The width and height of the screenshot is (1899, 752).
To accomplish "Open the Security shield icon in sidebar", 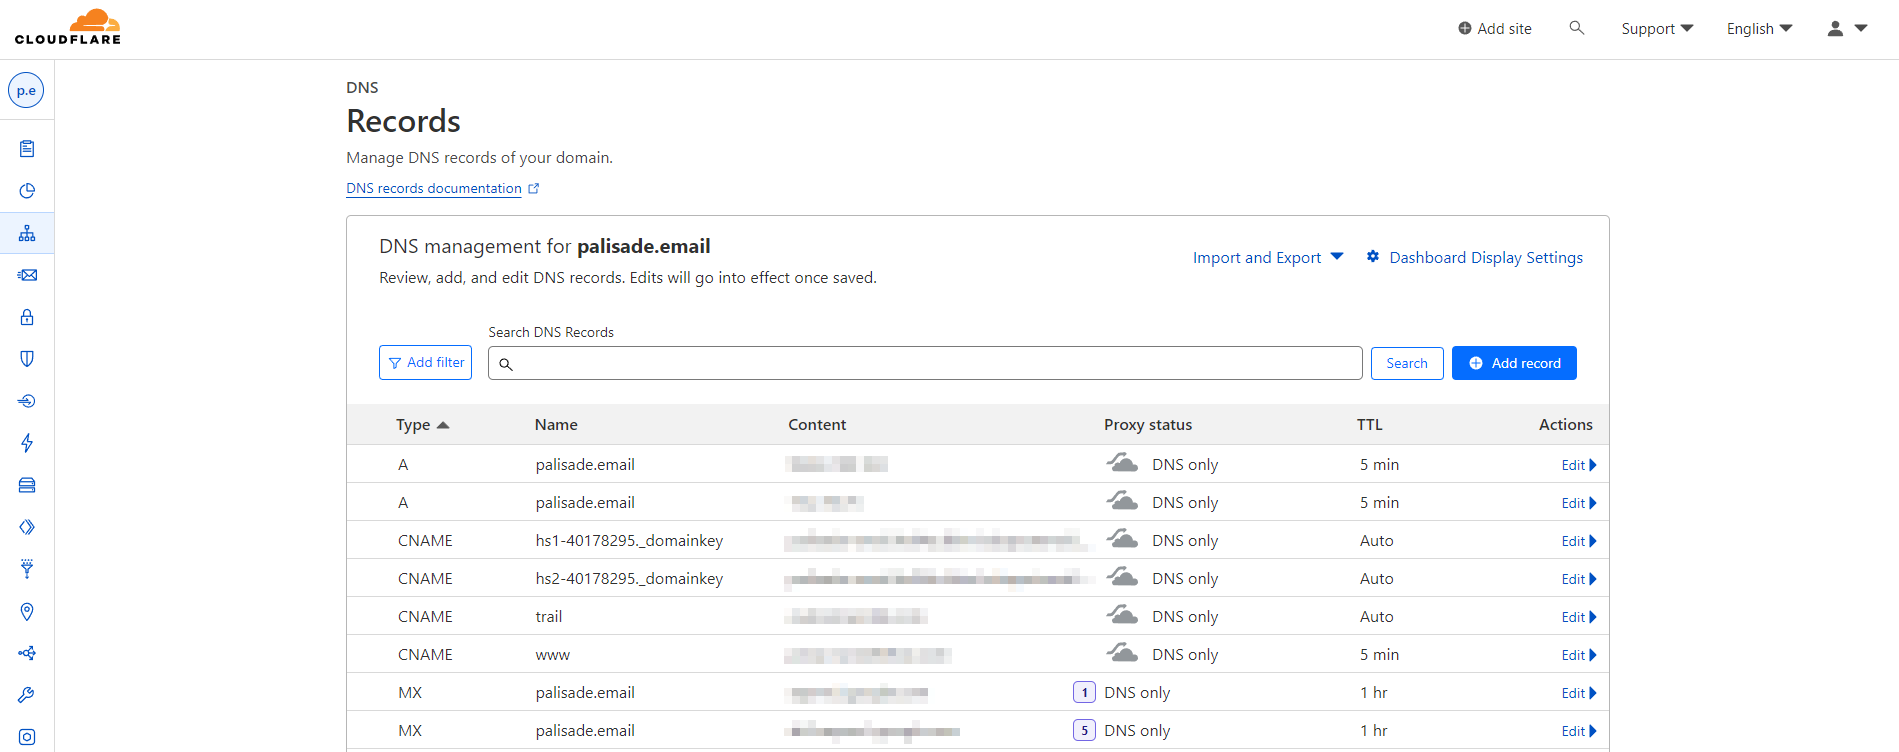I will pos(27,359).
